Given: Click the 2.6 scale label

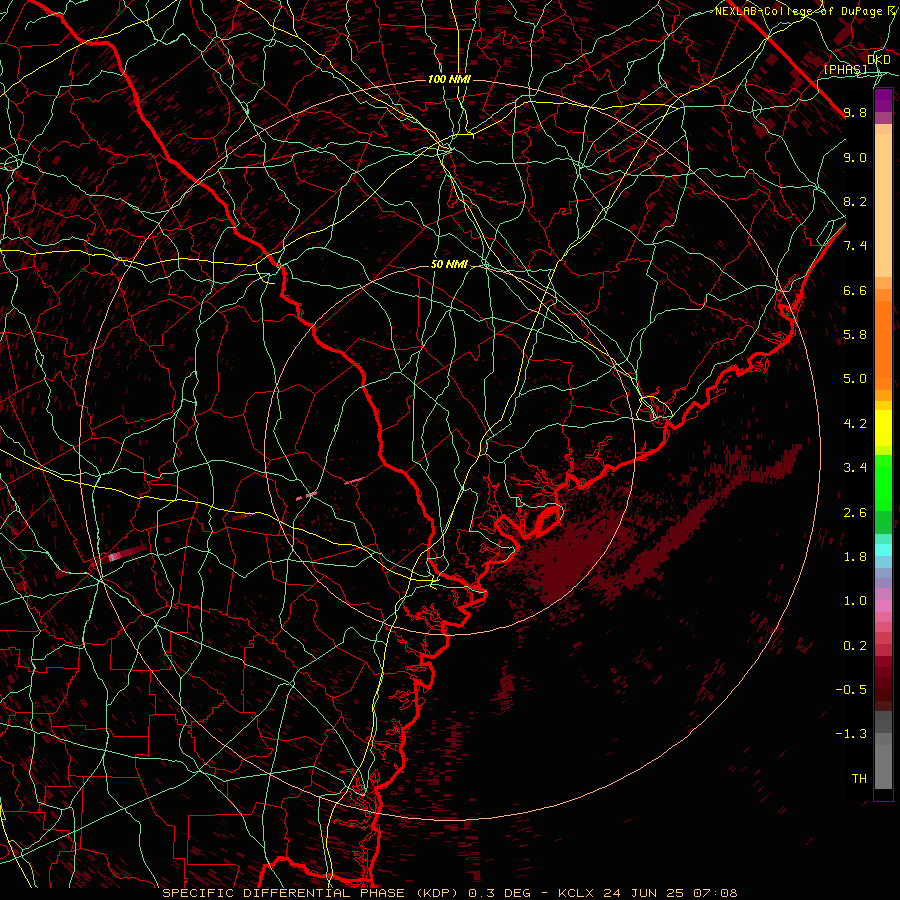Looking at the screenshot, I should click(855, 513).
